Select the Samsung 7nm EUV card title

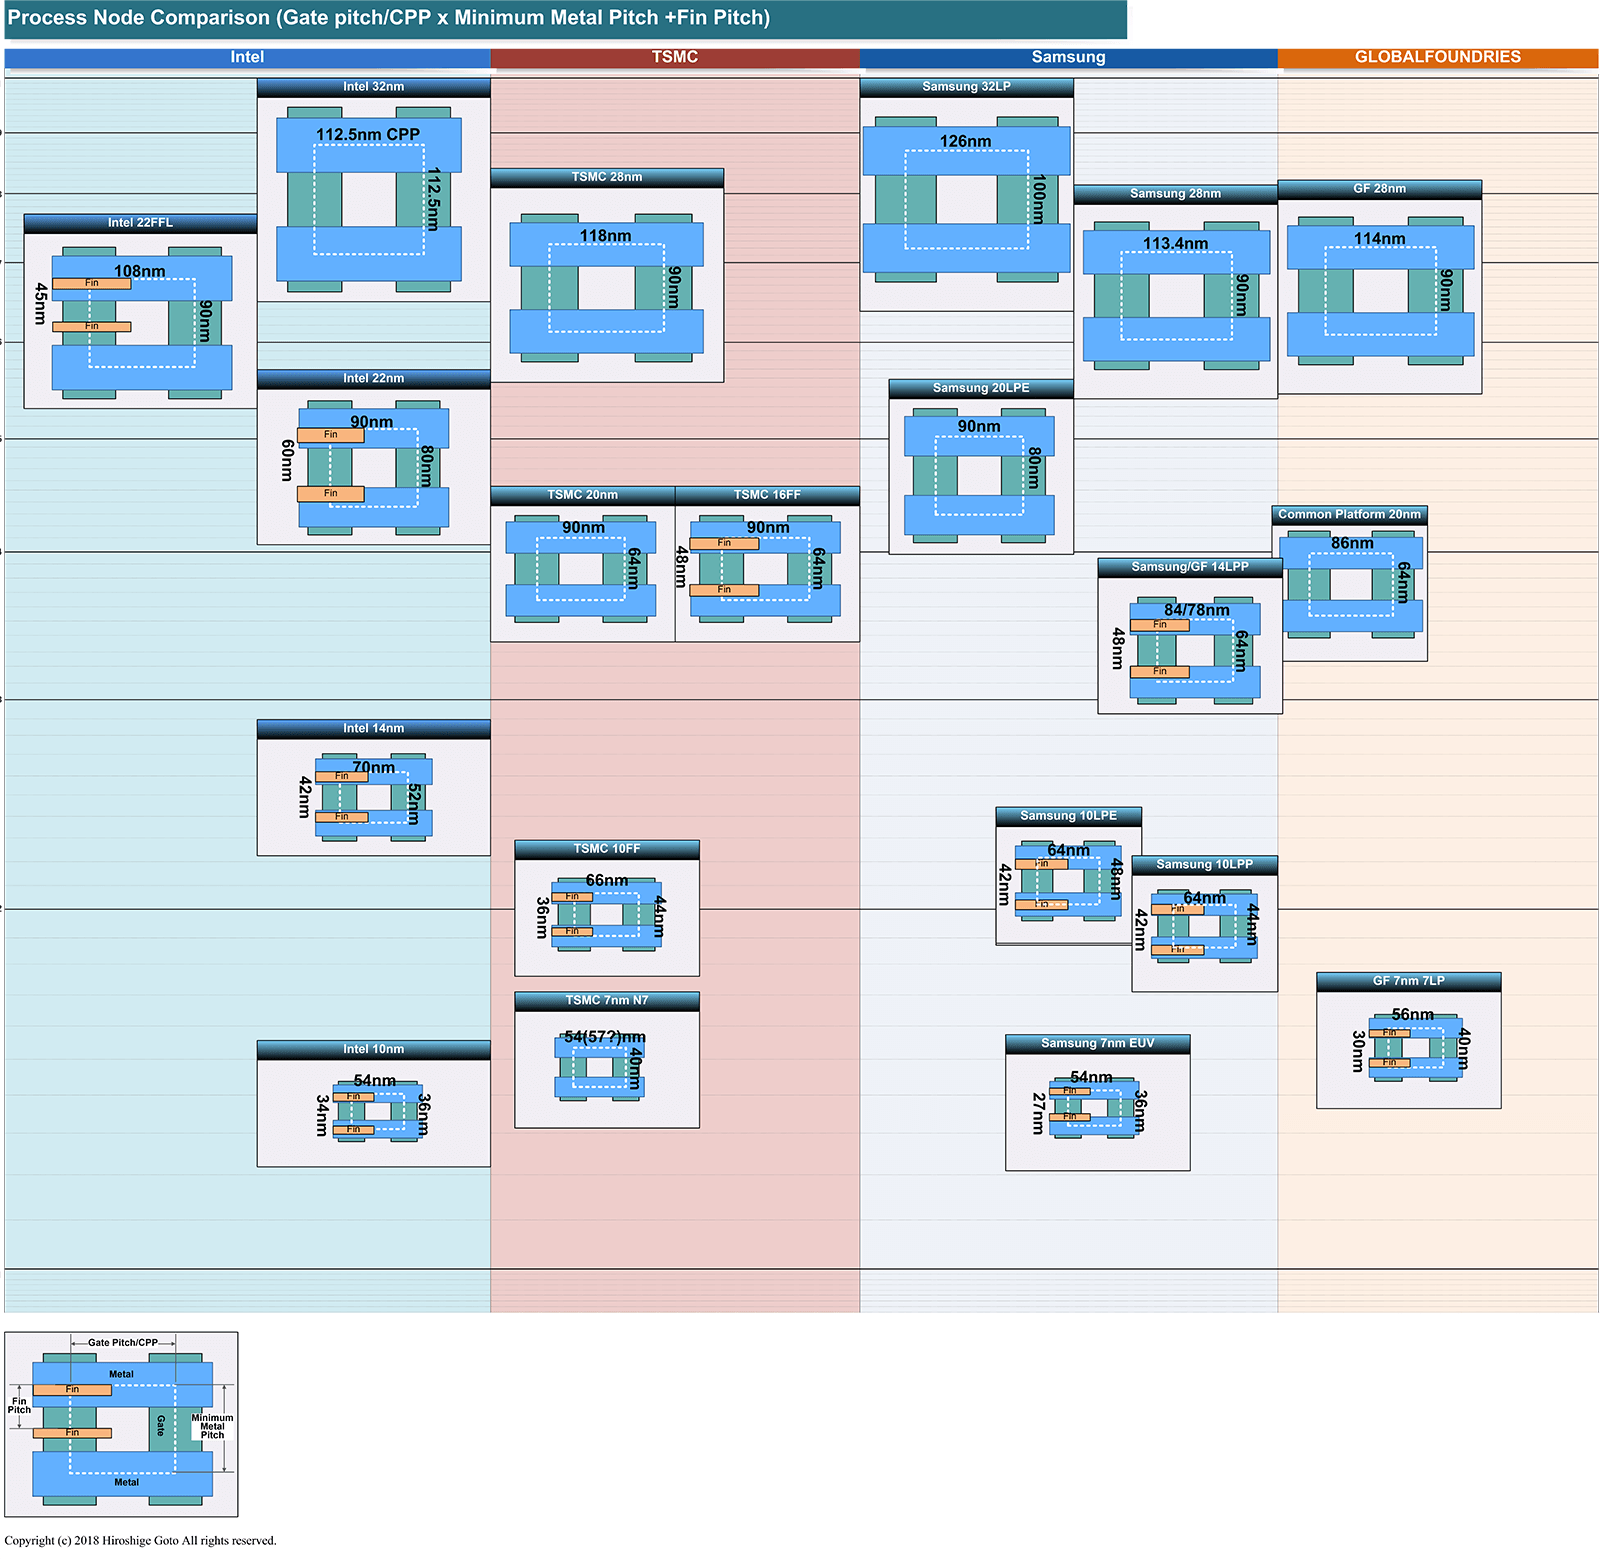1097,1044
